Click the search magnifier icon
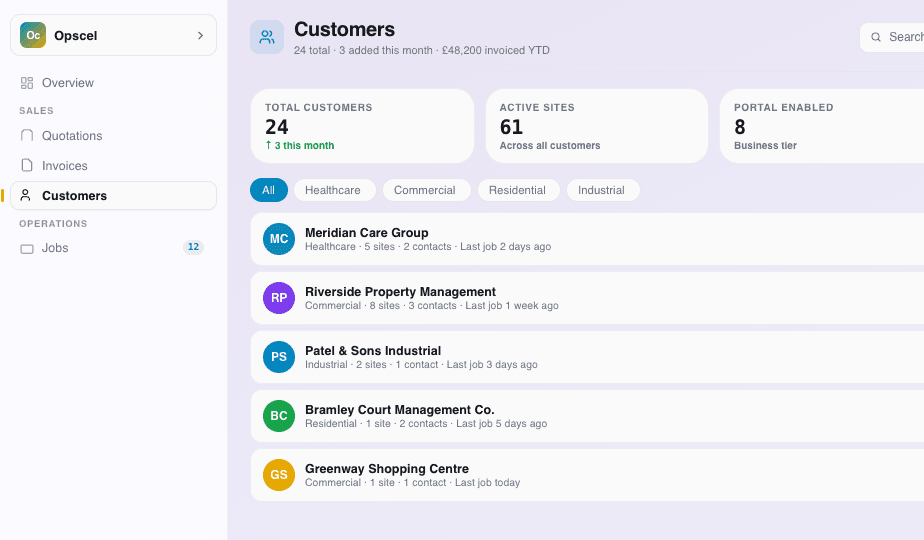Image resolution: width=924 pixels, height=540 pixels. click(x=876, y=37)
